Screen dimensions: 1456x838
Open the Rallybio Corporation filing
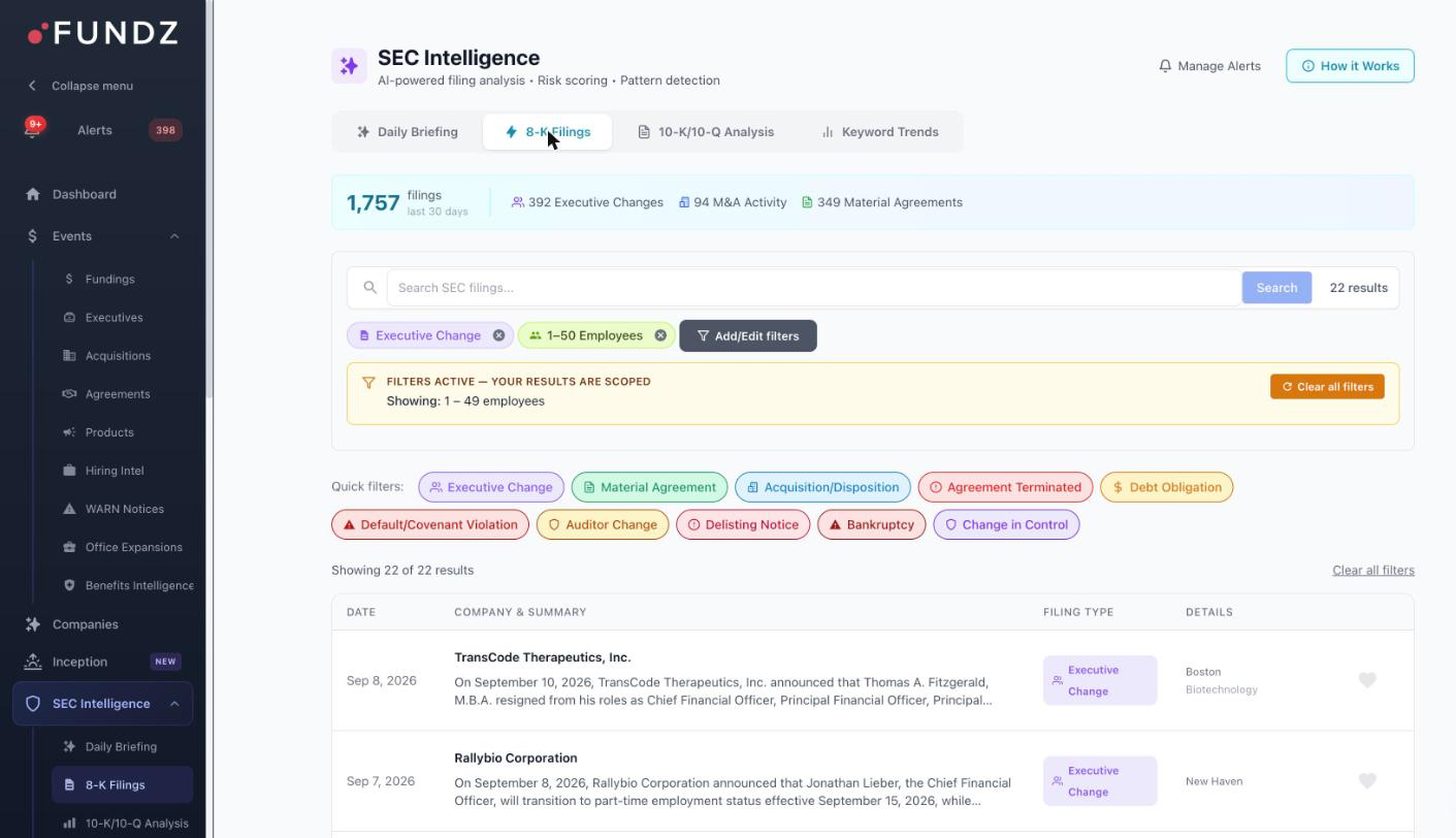[516, 758]
